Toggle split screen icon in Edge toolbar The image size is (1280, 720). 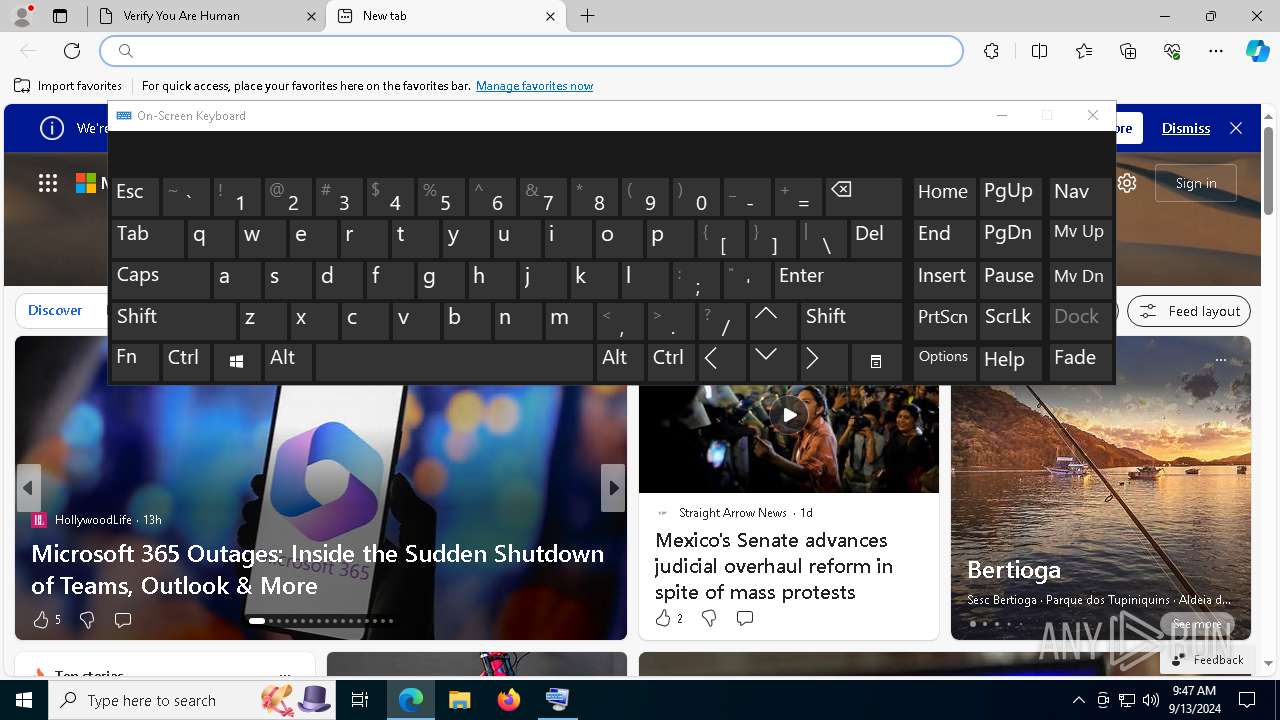click(x=1039, y=51)
